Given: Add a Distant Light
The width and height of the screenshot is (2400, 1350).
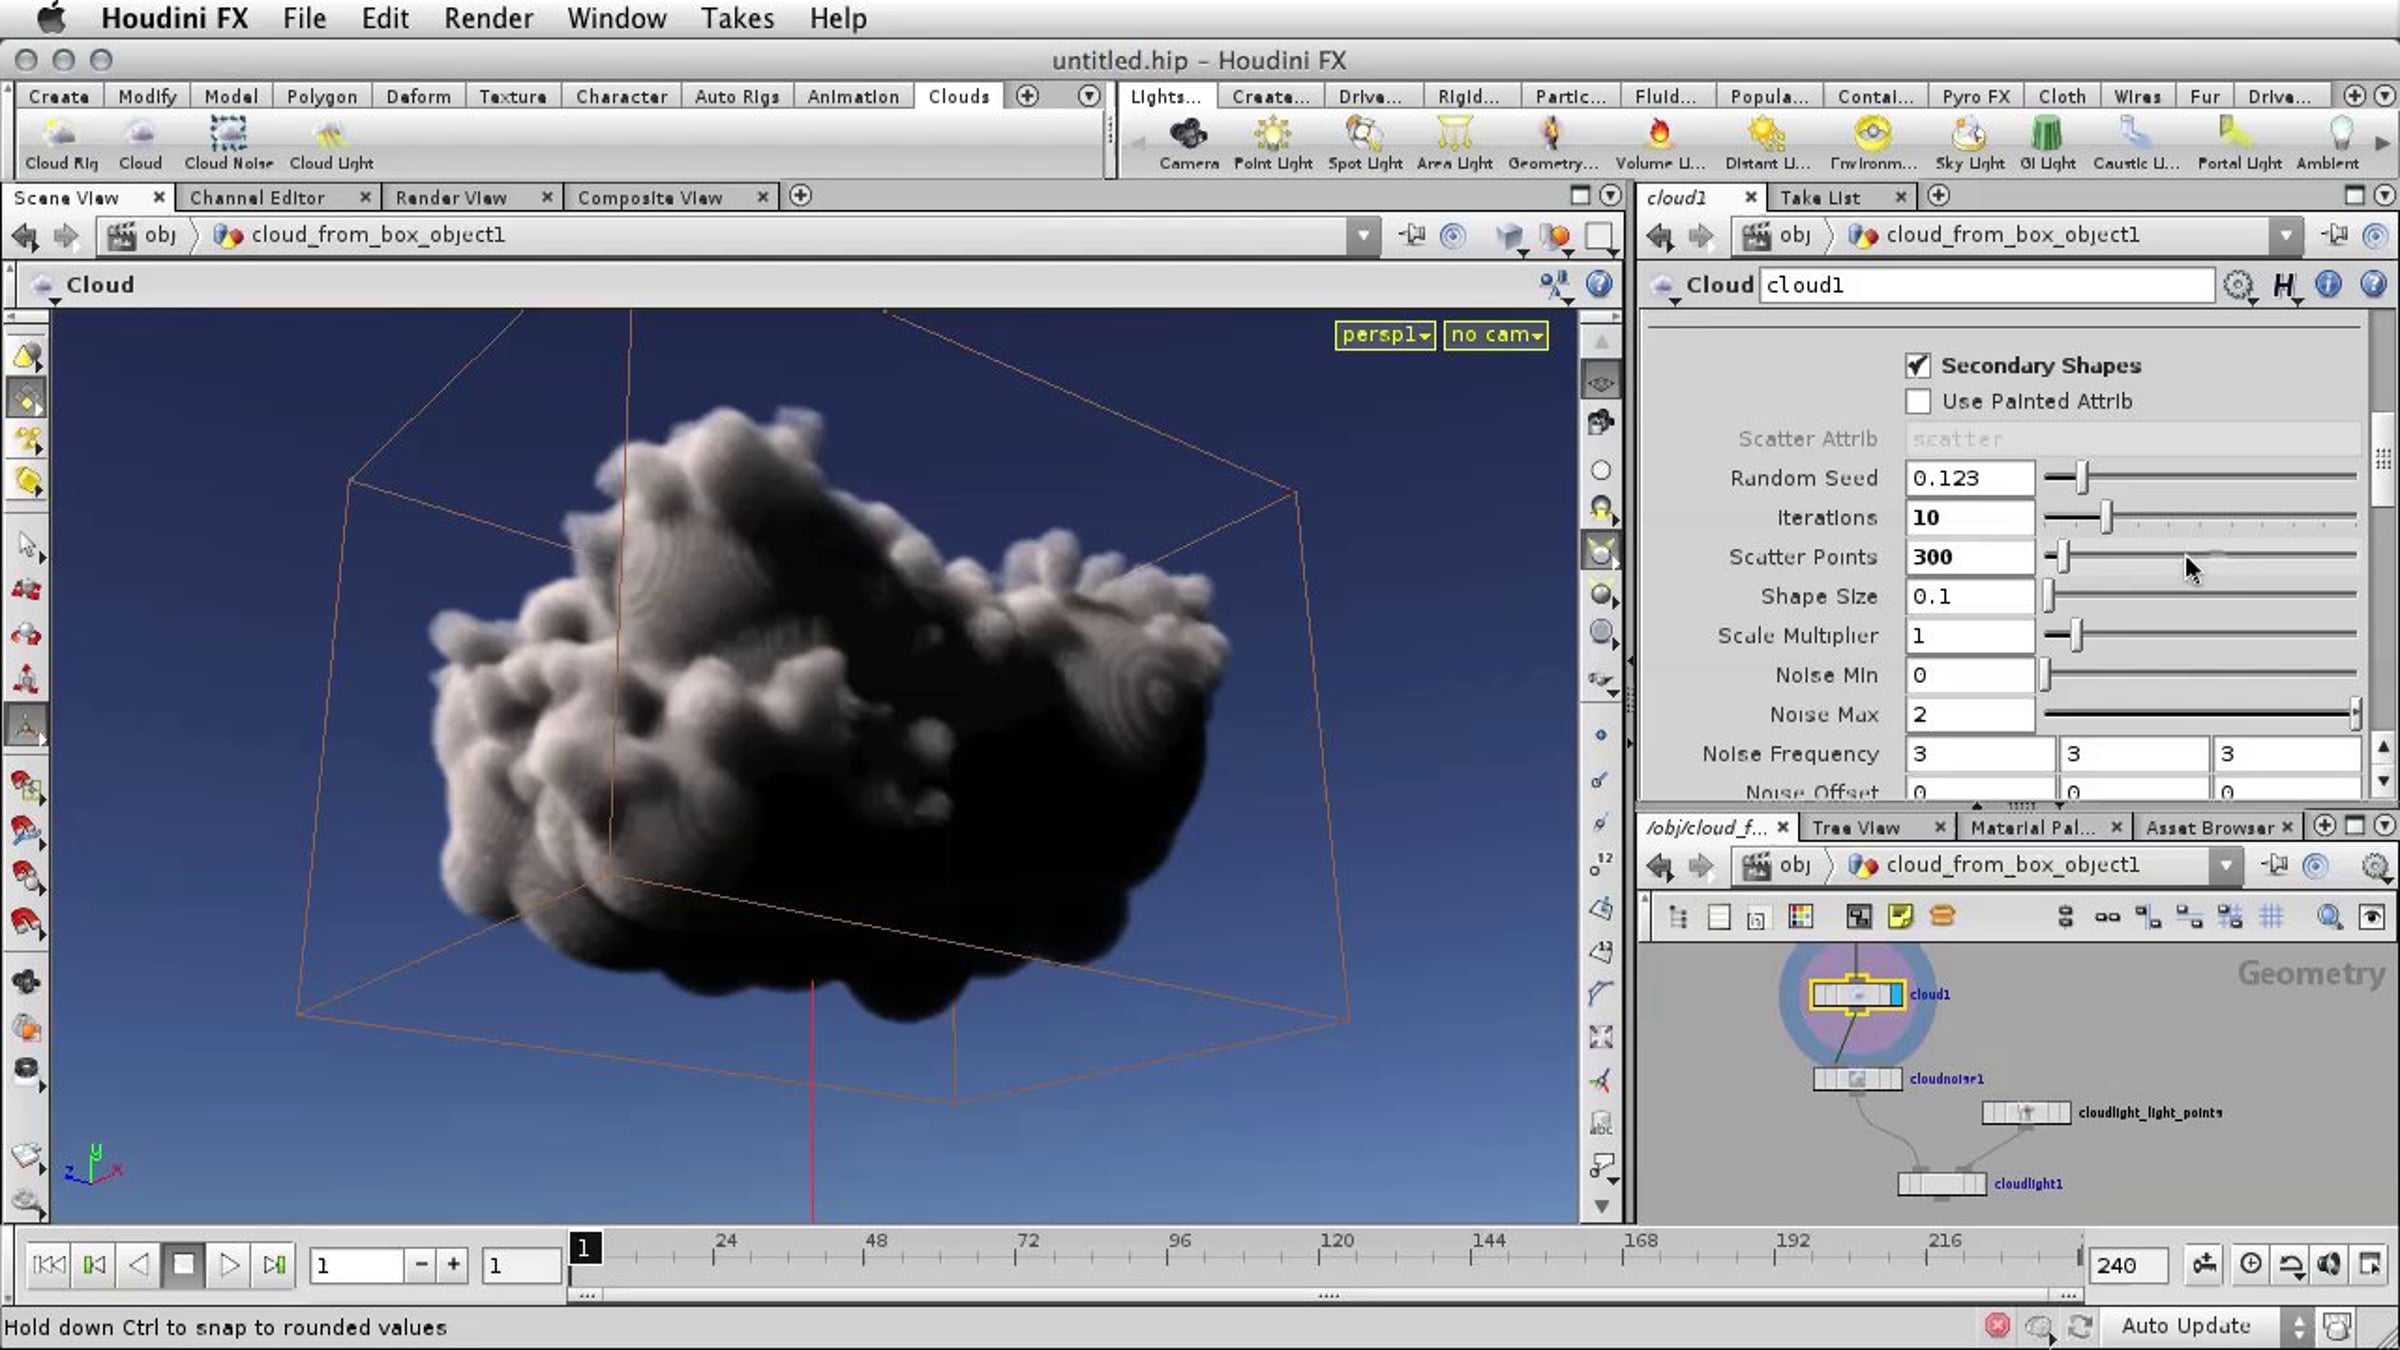Looking at the screenshot, I should 1767,143.
